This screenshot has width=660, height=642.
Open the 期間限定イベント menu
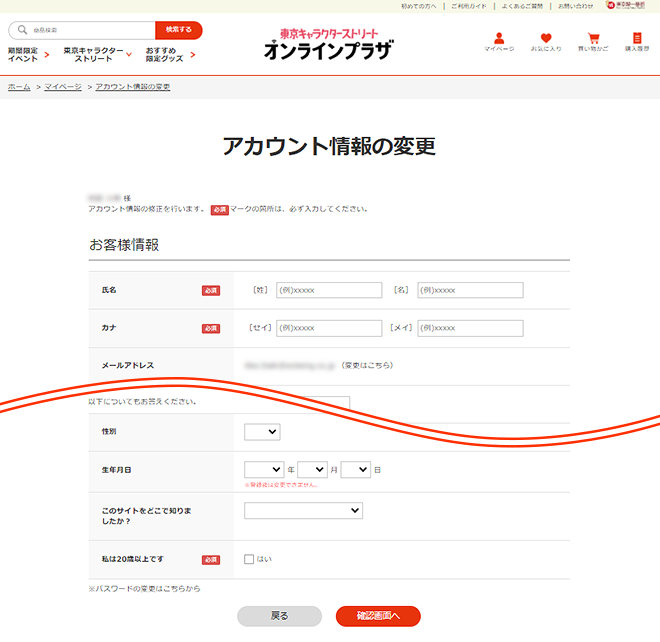(x=27, y=54)
